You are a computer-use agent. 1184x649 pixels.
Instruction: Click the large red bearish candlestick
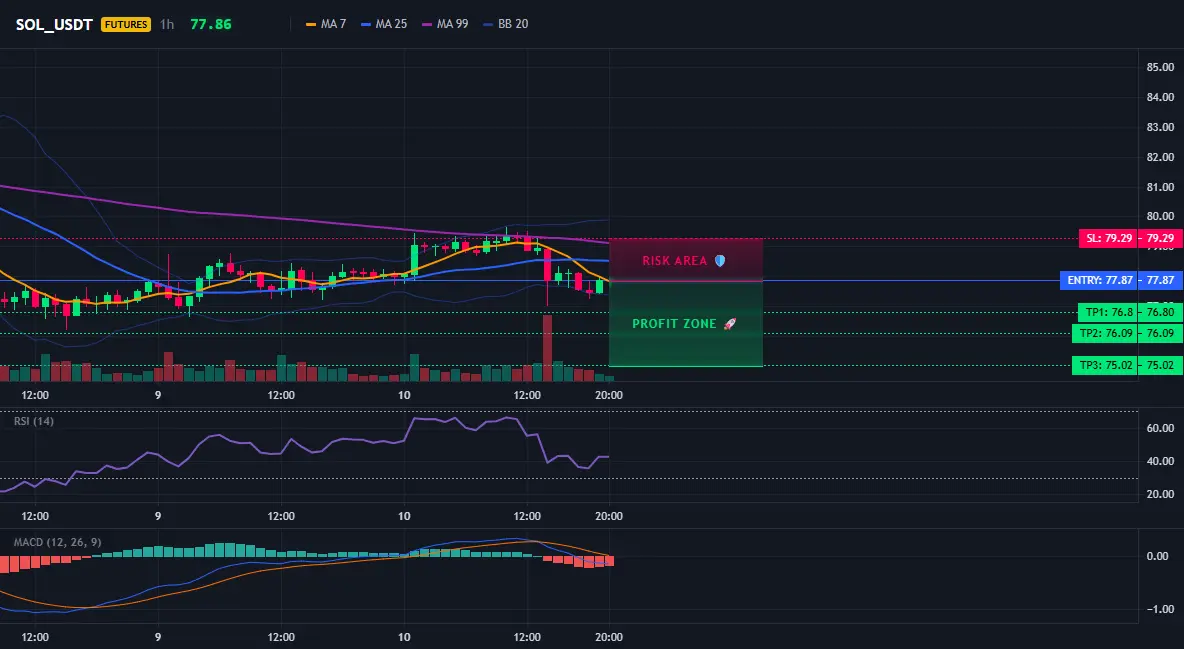[x=547, y=266]
